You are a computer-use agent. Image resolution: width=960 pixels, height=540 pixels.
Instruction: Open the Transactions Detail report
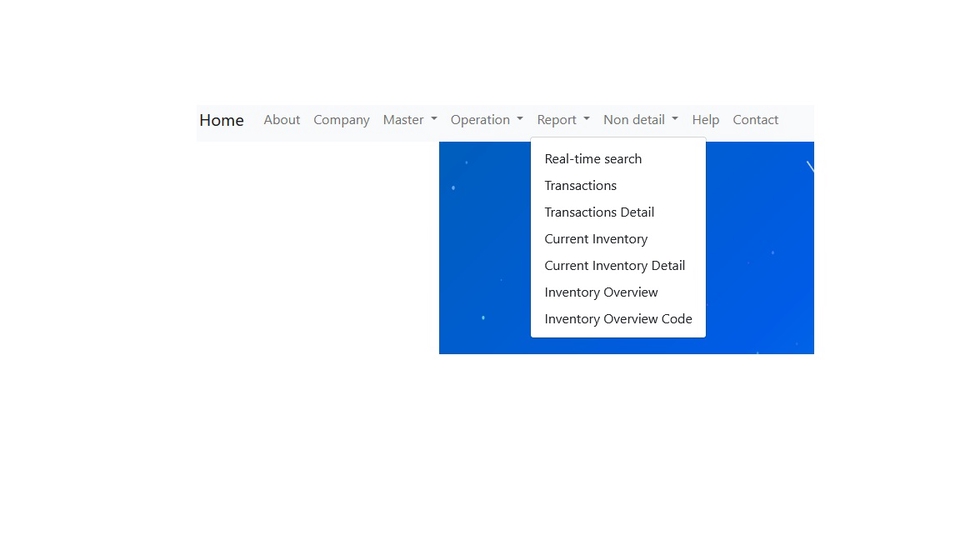pyautogui.click(x=599, y=212)
